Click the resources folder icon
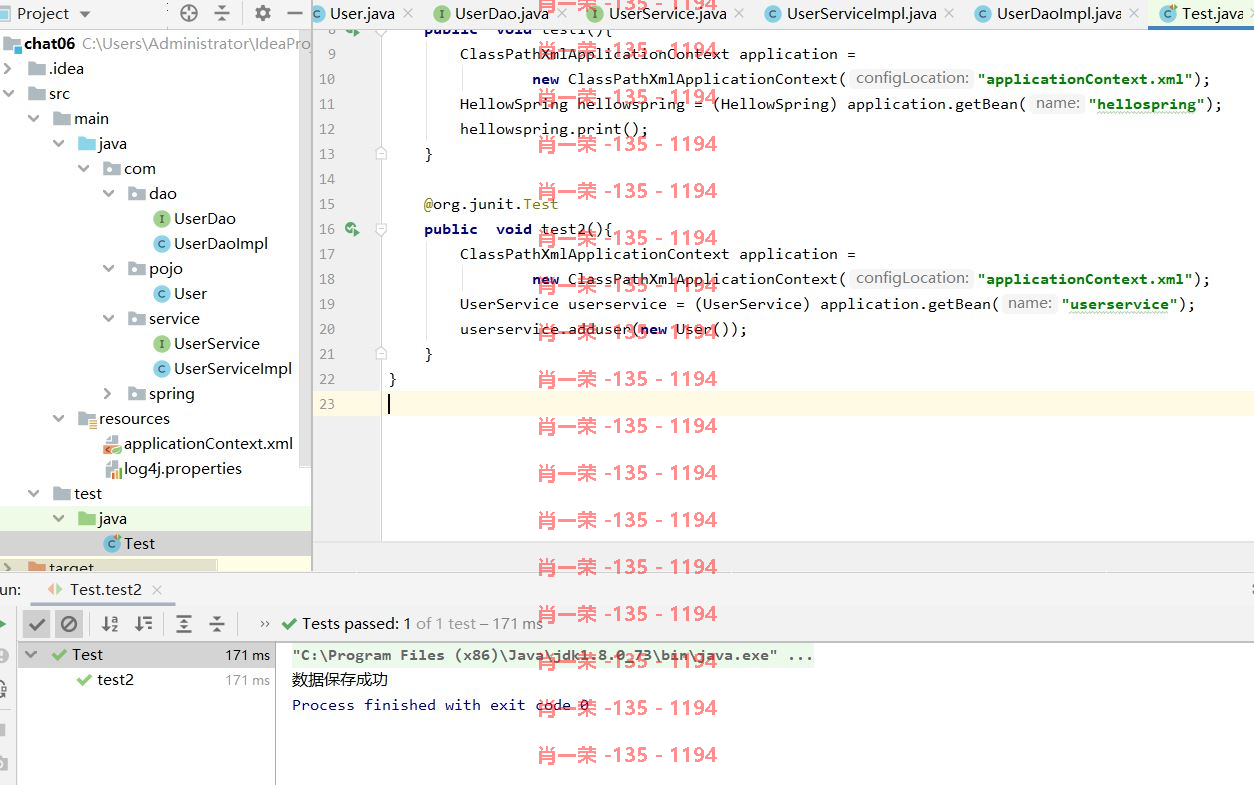 tap(87, 419)
